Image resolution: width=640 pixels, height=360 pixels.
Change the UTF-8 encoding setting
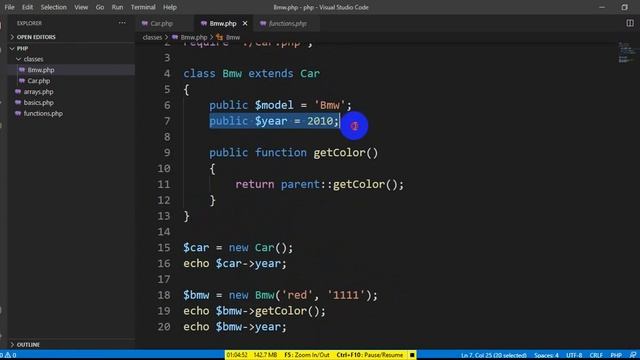pyautogui.click(x=574, y=355)
